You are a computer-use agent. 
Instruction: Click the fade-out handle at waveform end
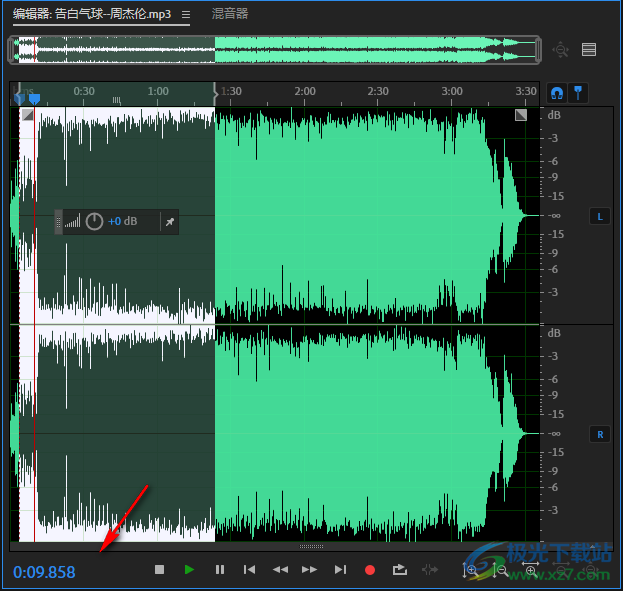(x=521, y=115)
